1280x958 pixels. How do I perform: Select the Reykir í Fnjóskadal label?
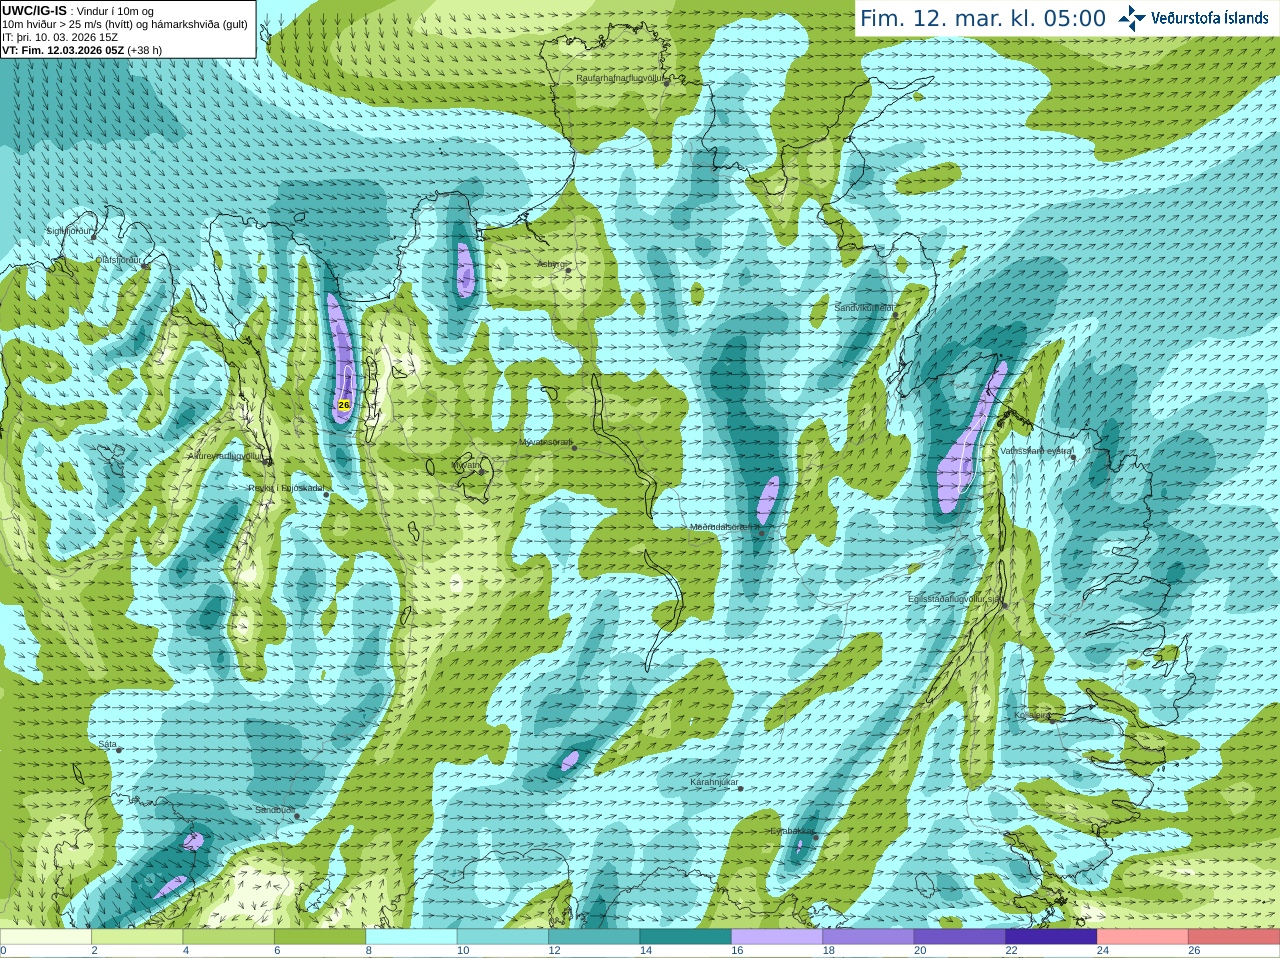point(286,488)
